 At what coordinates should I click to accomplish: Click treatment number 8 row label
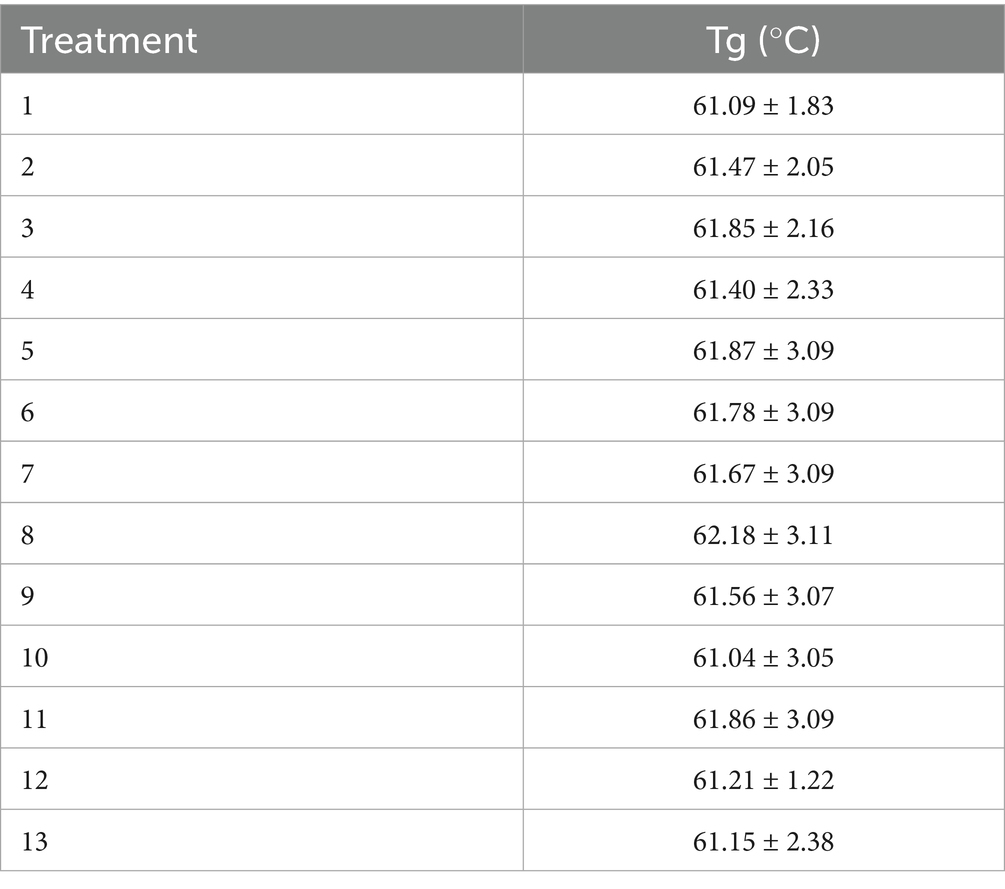28,535
